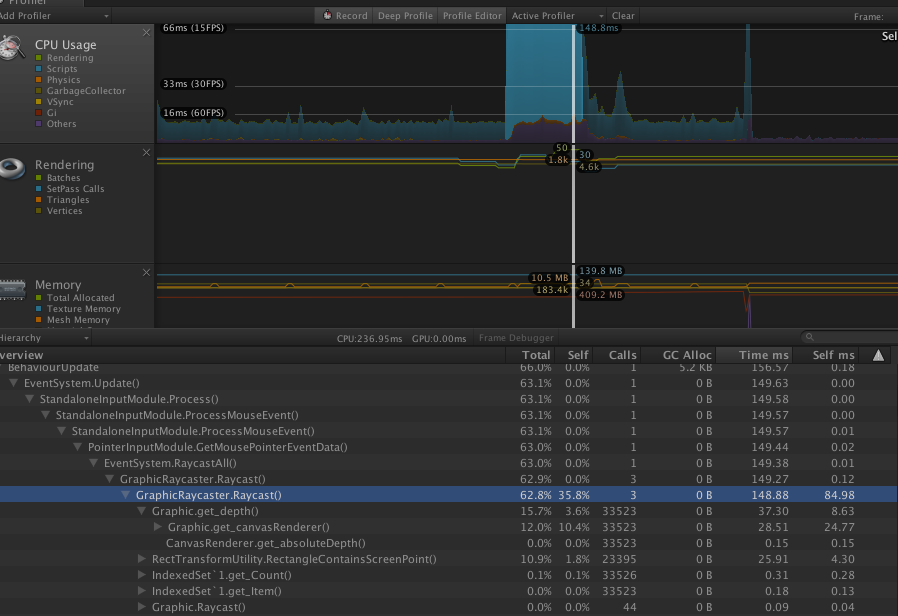
Task: Toggle the Mesh Memory series swatch
Action: pyautogui.click(x=39, y=320)
